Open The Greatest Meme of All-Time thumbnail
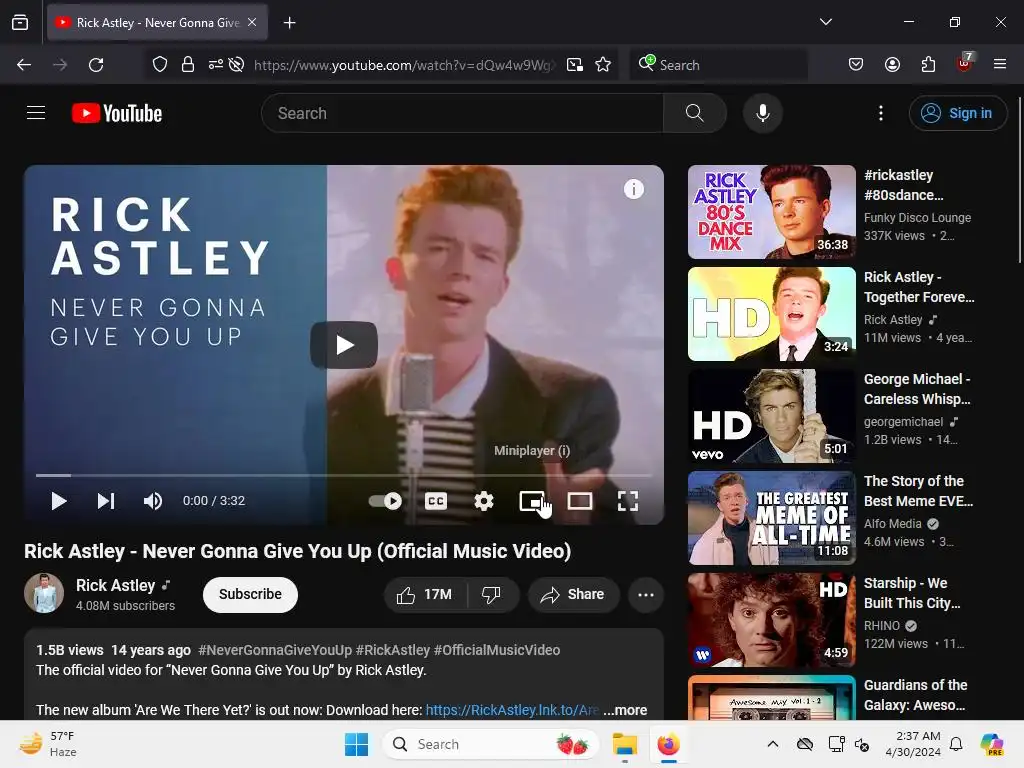 point(771,518)
